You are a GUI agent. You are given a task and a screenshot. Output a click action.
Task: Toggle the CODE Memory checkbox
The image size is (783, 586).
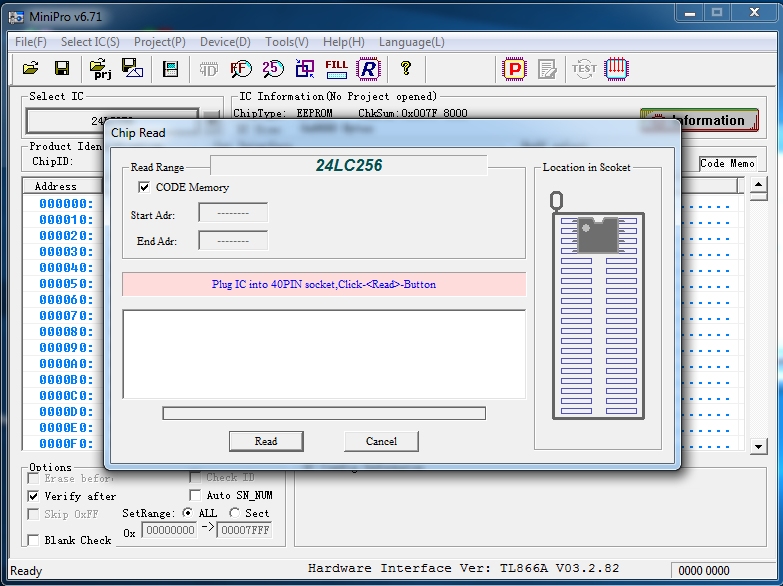(144, 187)
